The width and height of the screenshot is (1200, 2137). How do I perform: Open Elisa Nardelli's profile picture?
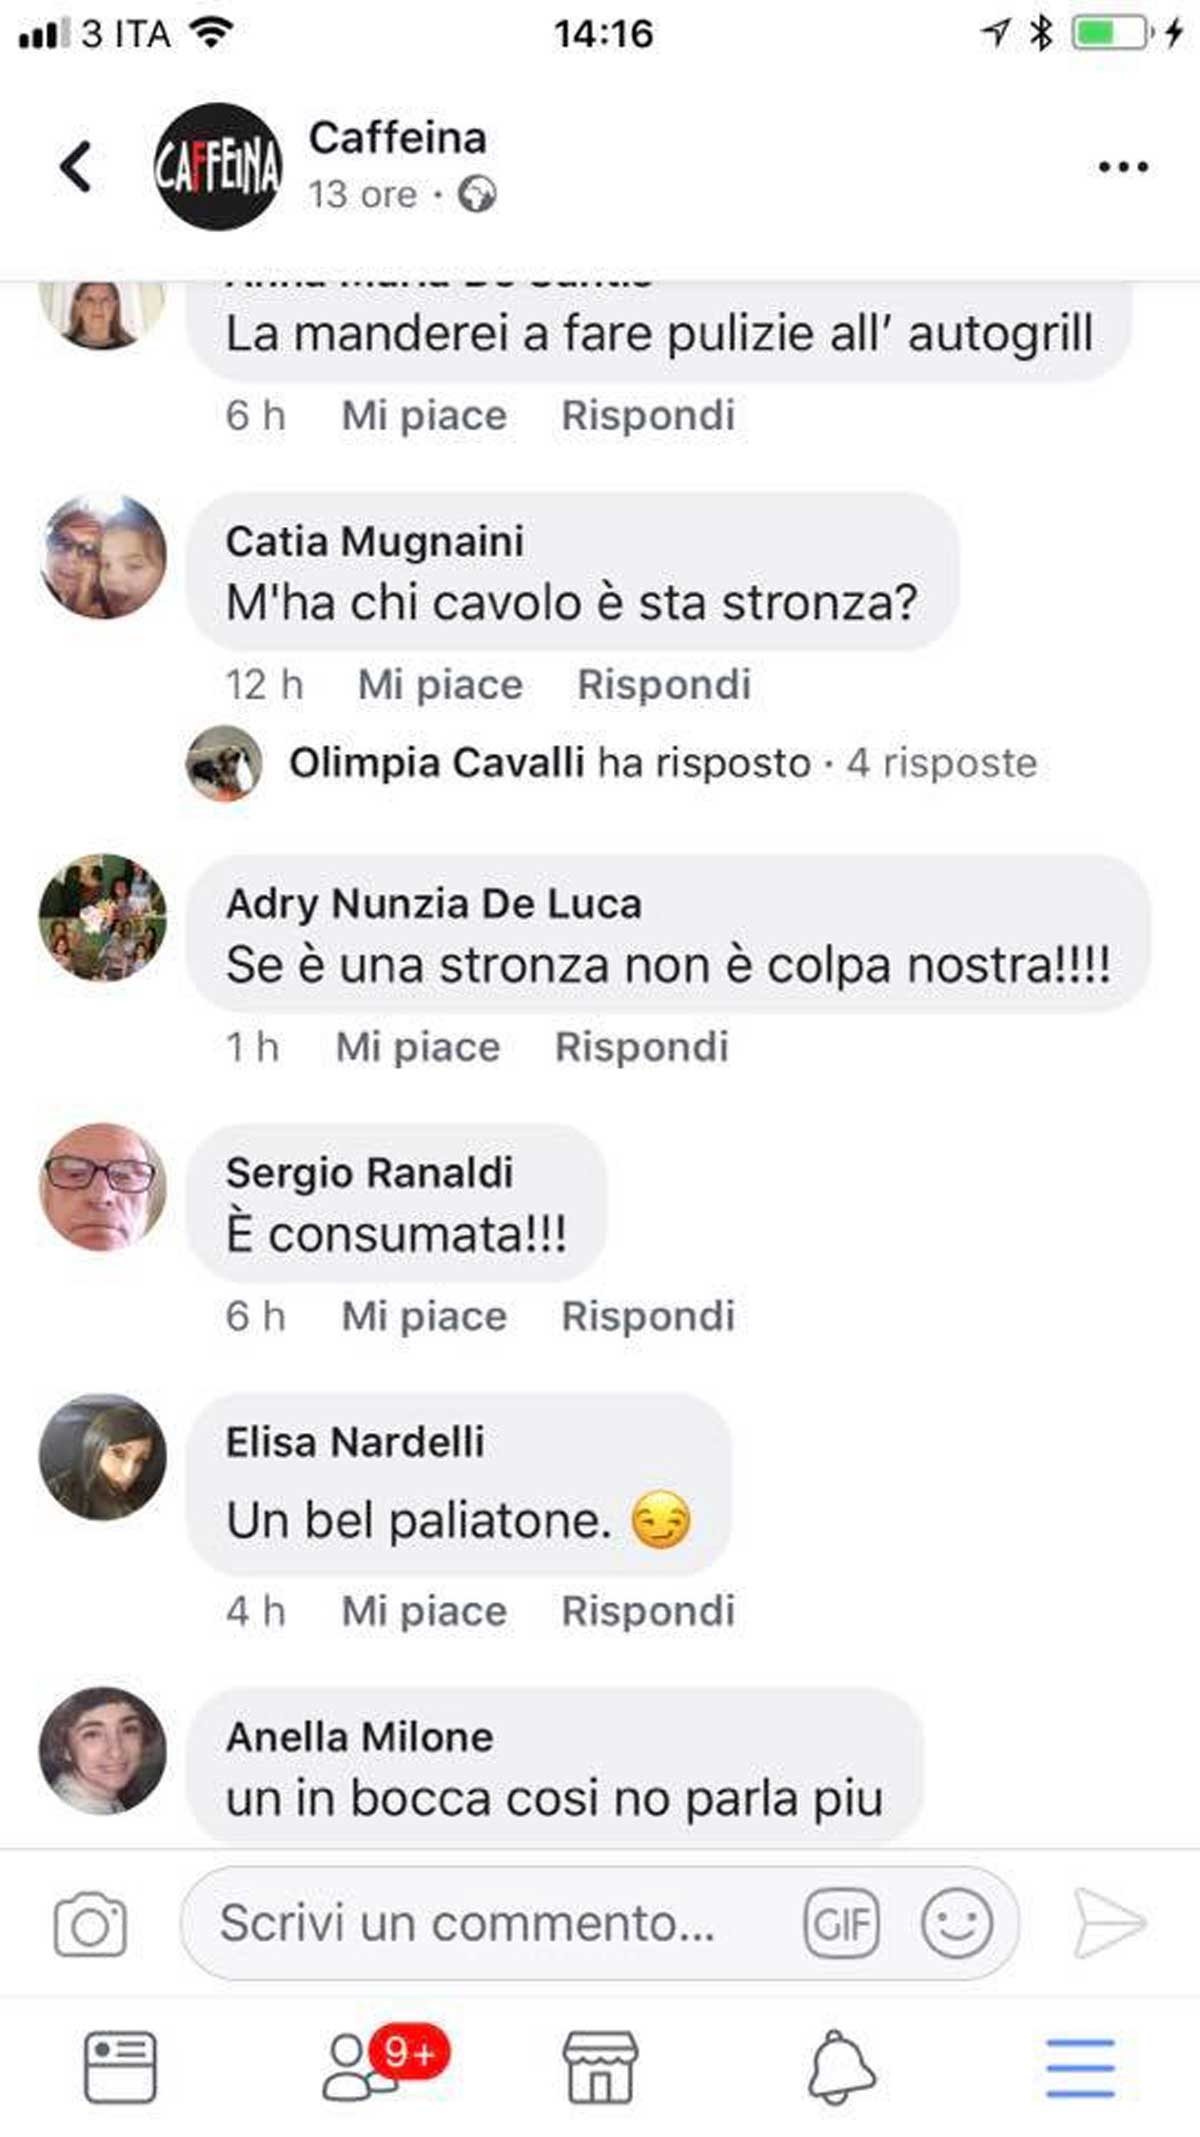102,1456
